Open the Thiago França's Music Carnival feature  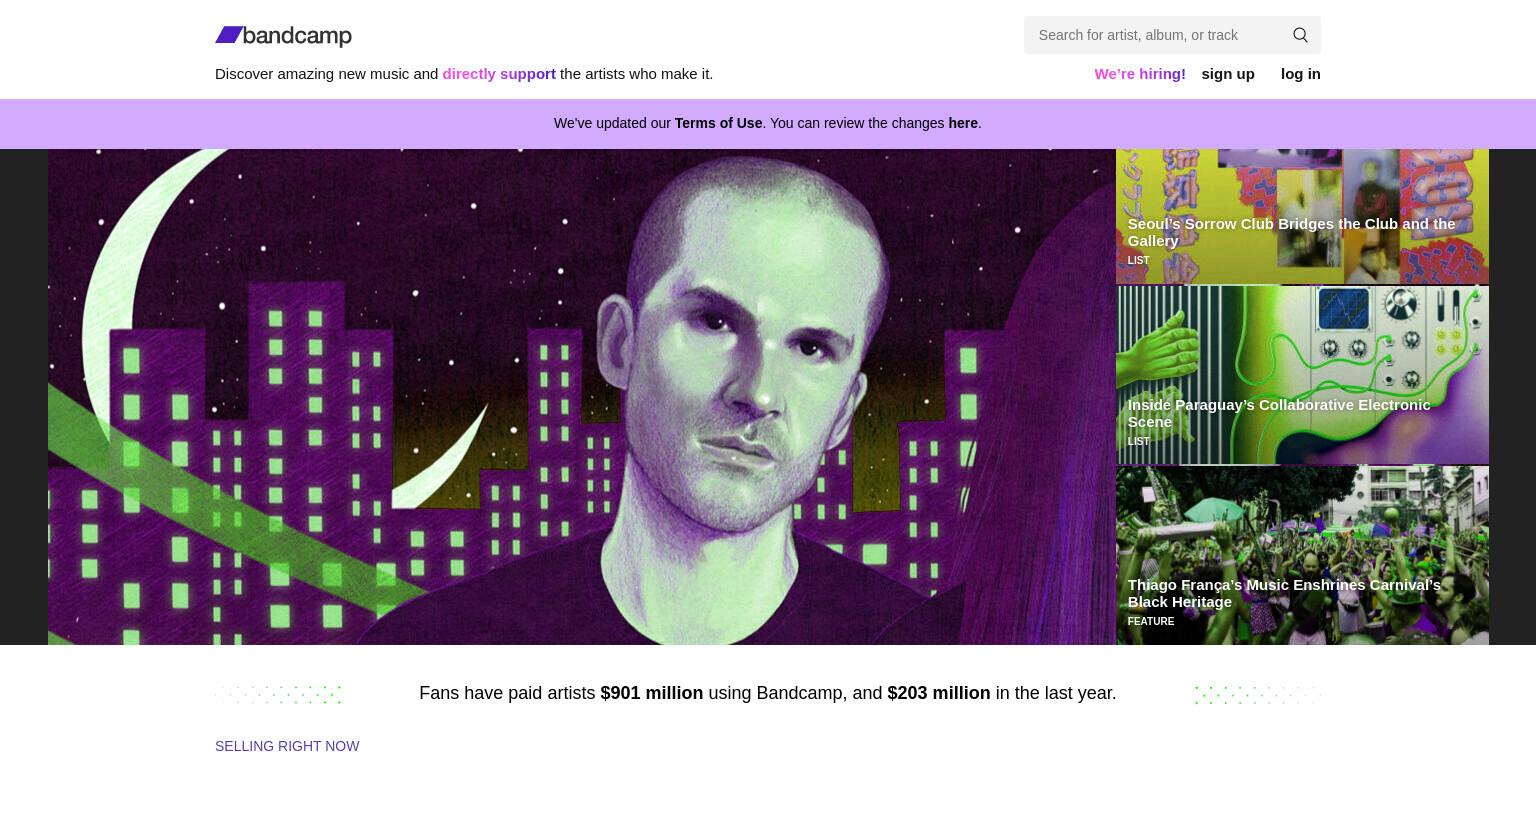pos(1283,593)
